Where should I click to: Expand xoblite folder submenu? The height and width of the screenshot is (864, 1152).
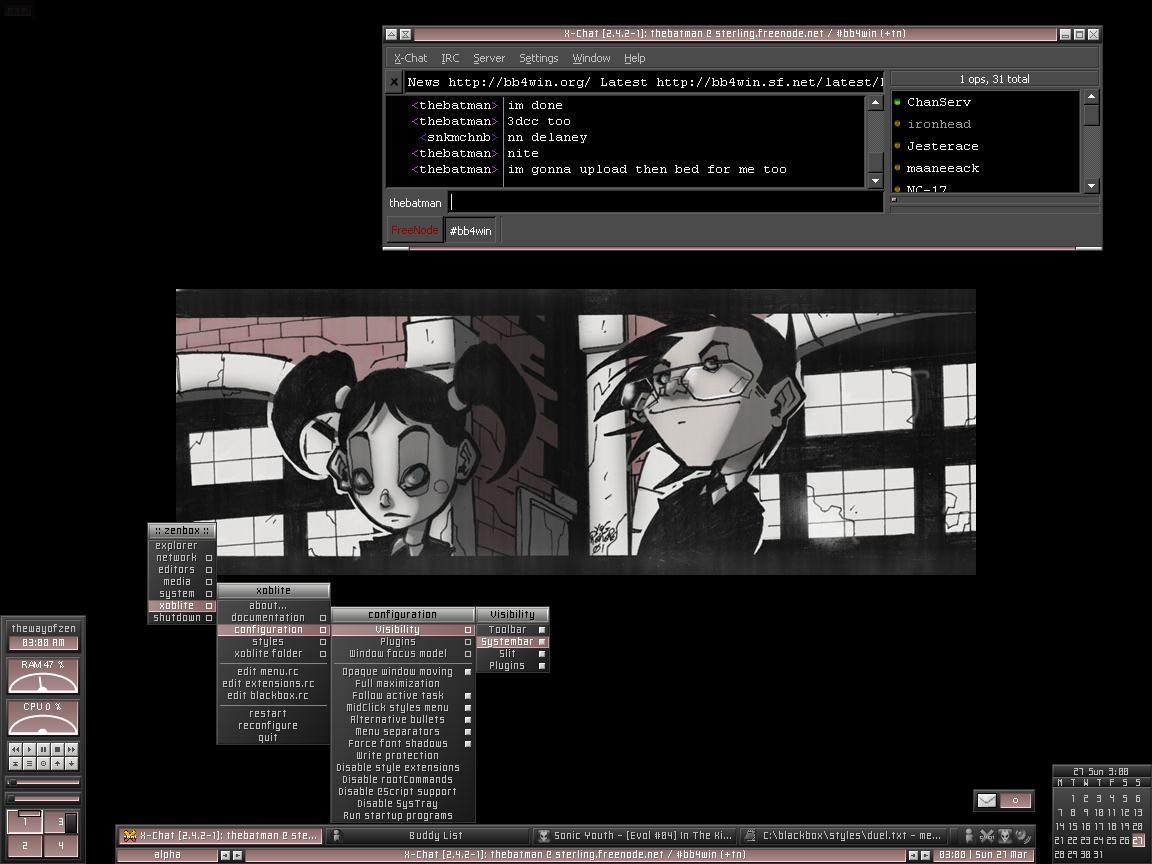pos(273,654)
